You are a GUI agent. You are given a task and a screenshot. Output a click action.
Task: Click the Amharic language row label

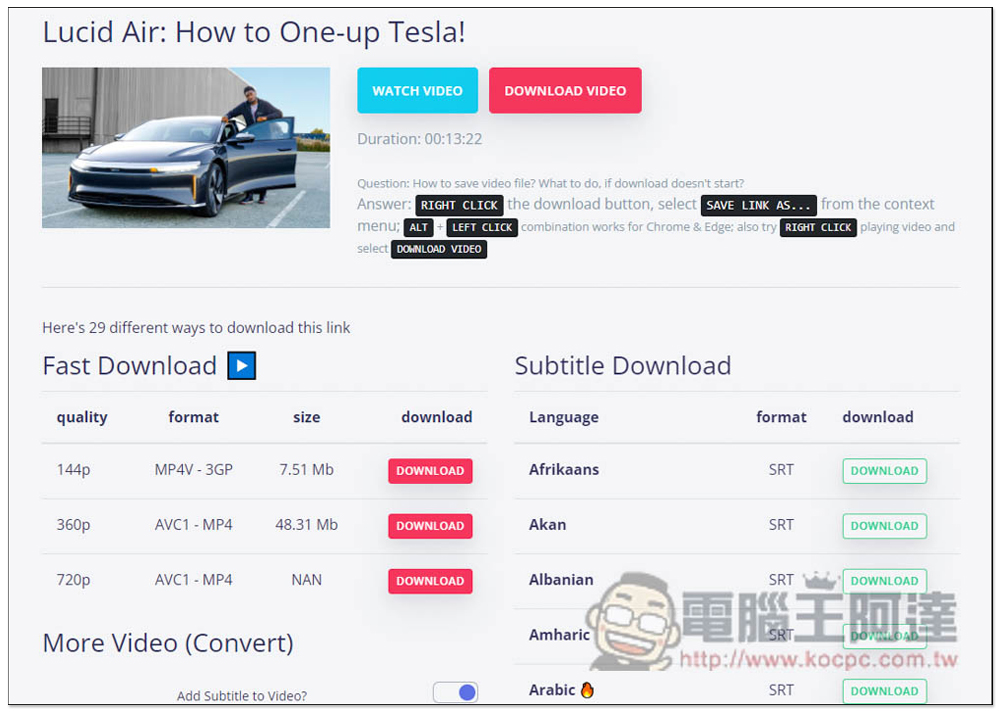click(560, 635)
